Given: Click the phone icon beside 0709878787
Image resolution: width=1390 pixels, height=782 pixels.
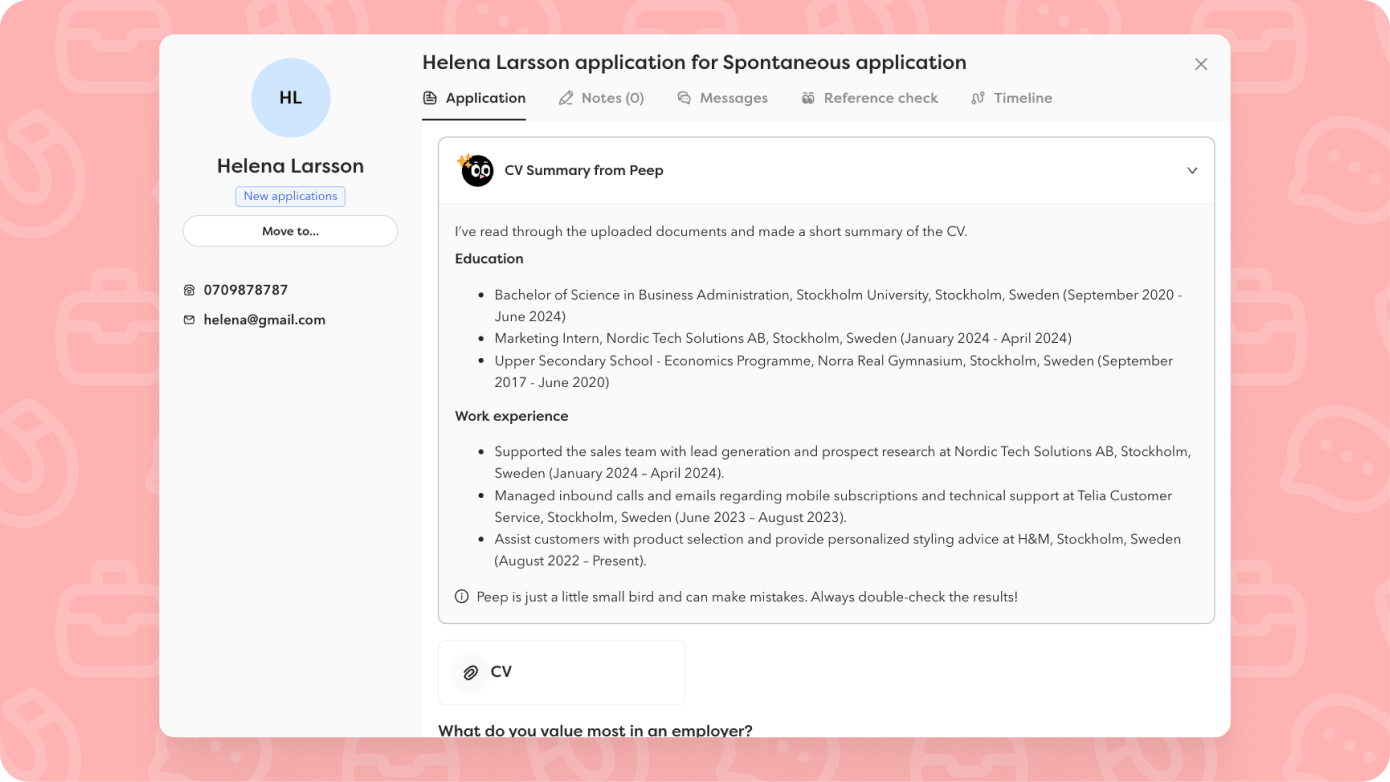Looking at the screenshot, I should (x=189, y=290).
